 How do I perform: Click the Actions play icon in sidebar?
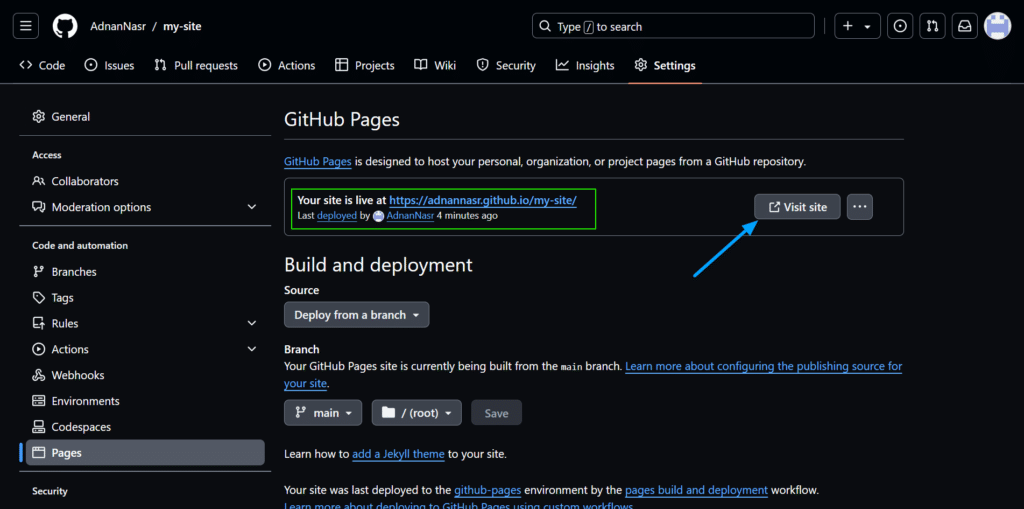[x=39, y=349]
